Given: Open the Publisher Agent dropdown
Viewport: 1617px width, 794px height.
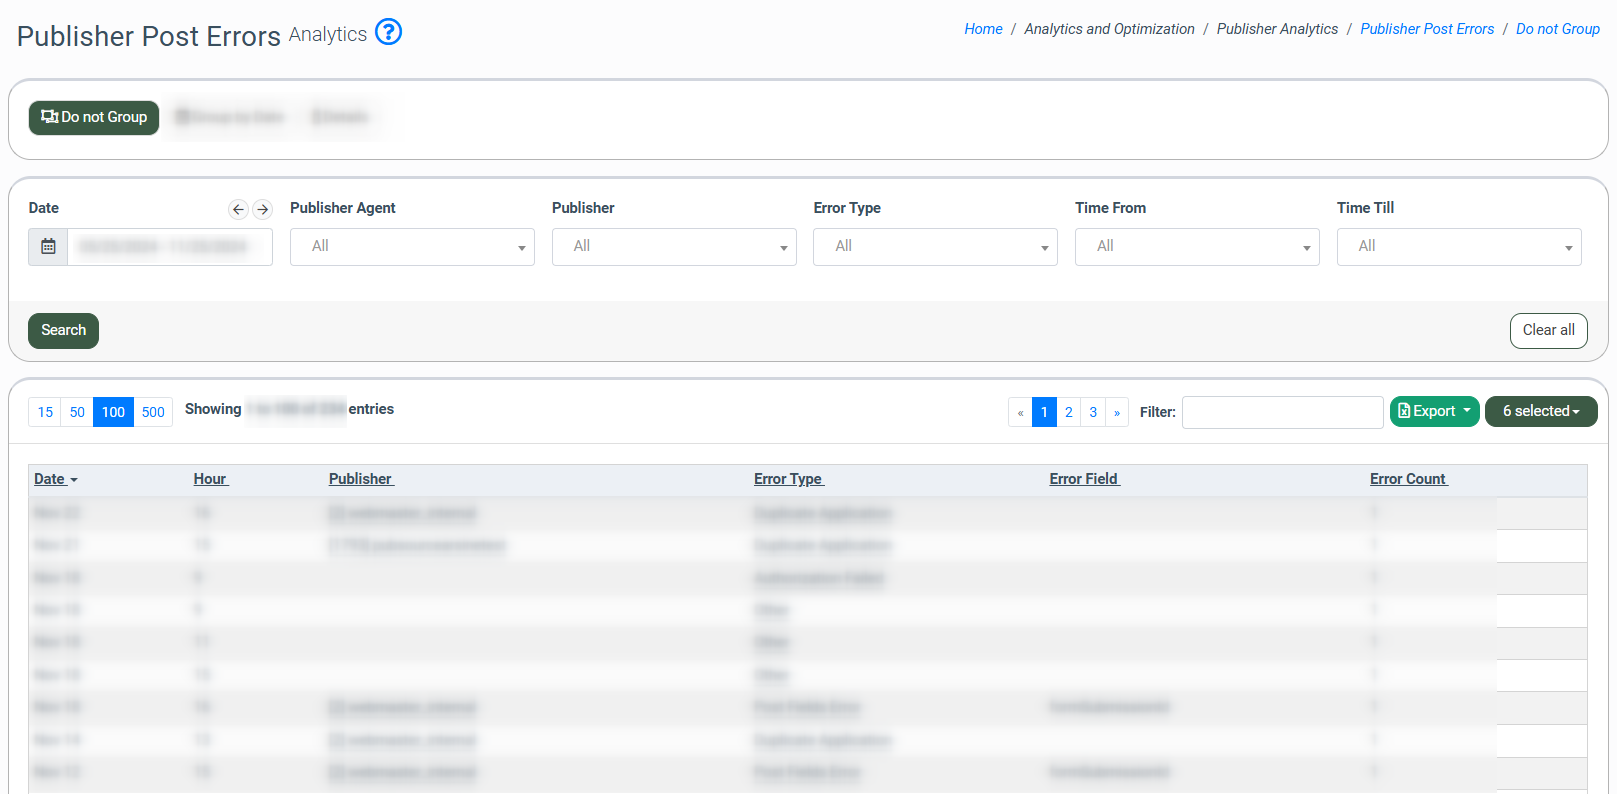Looking at the screenshot, I should pos(412,247).
